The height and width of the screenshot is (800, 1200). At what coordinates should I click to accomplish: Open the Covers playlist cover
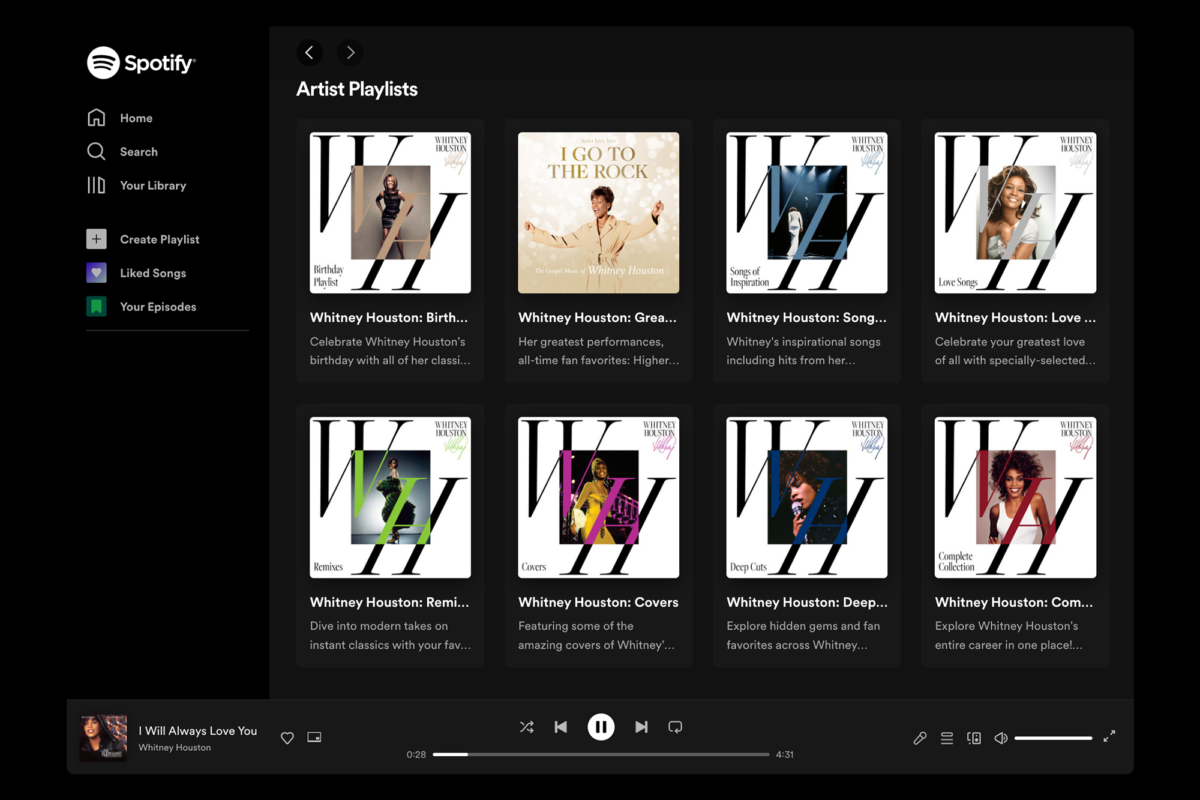tap(598, 498)
